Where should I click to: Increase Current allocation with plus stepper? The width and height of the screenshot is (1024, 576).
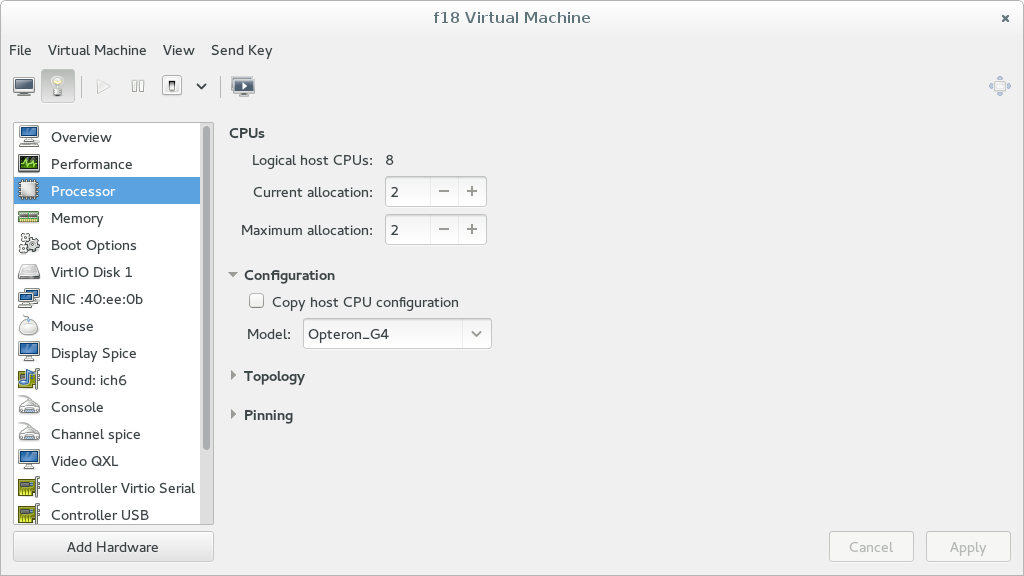coord(471,191)
